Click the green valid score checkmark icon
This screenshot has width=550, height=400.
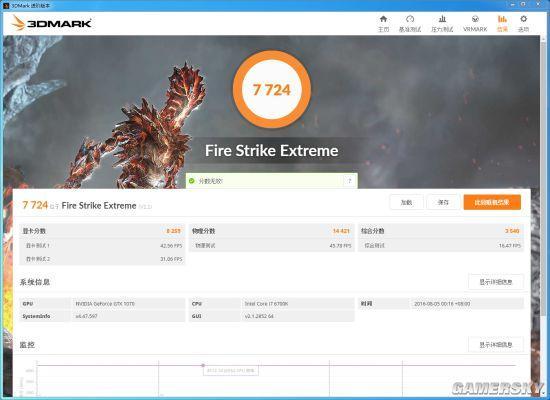[x=192, y=181]
